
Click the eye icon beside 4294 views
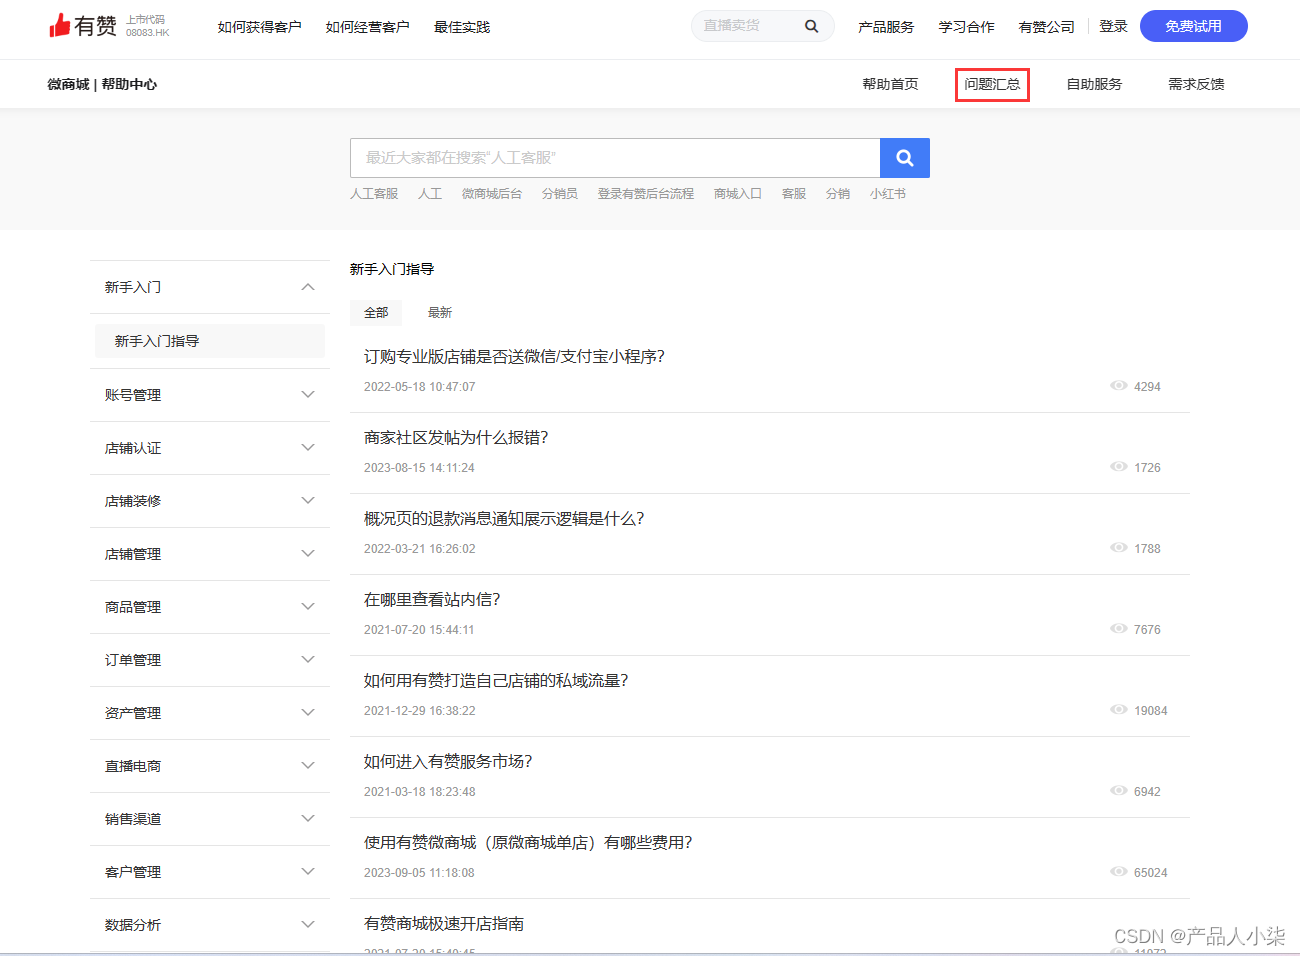[1119, 386]
